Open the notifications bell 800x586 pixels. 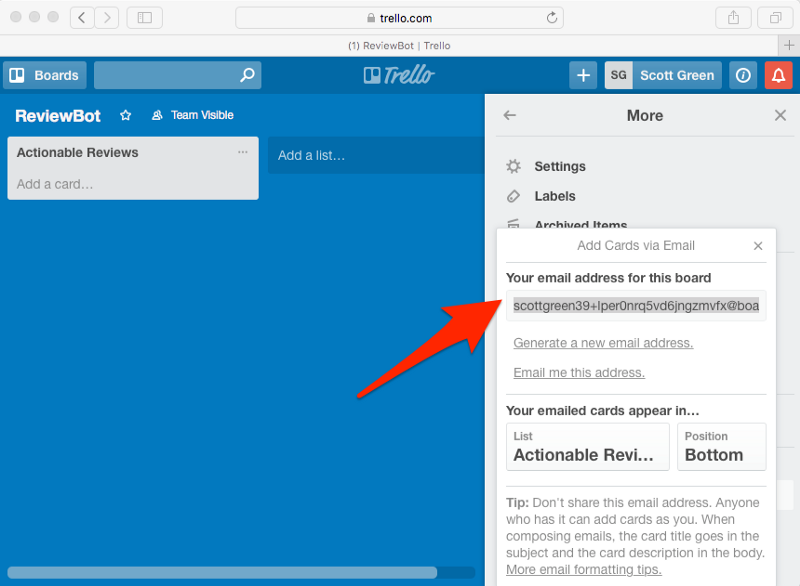(x=778, y=75)
